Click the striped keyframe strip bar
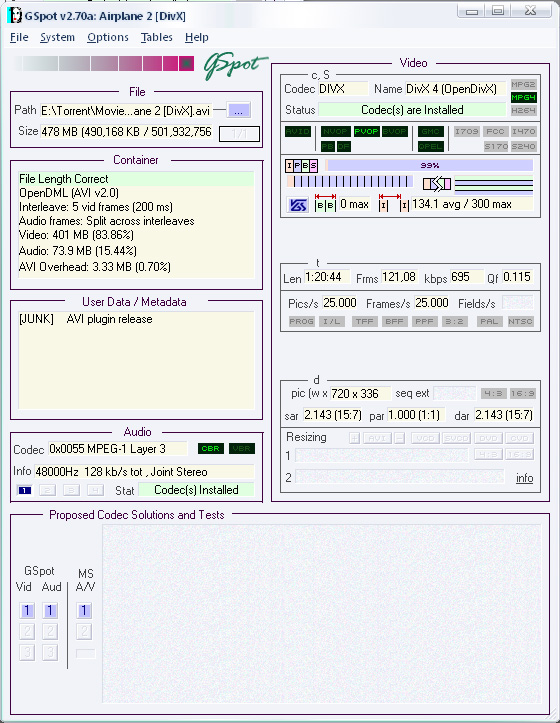The height and width of the screenshot is (723, 560). [x=350, y=182]
